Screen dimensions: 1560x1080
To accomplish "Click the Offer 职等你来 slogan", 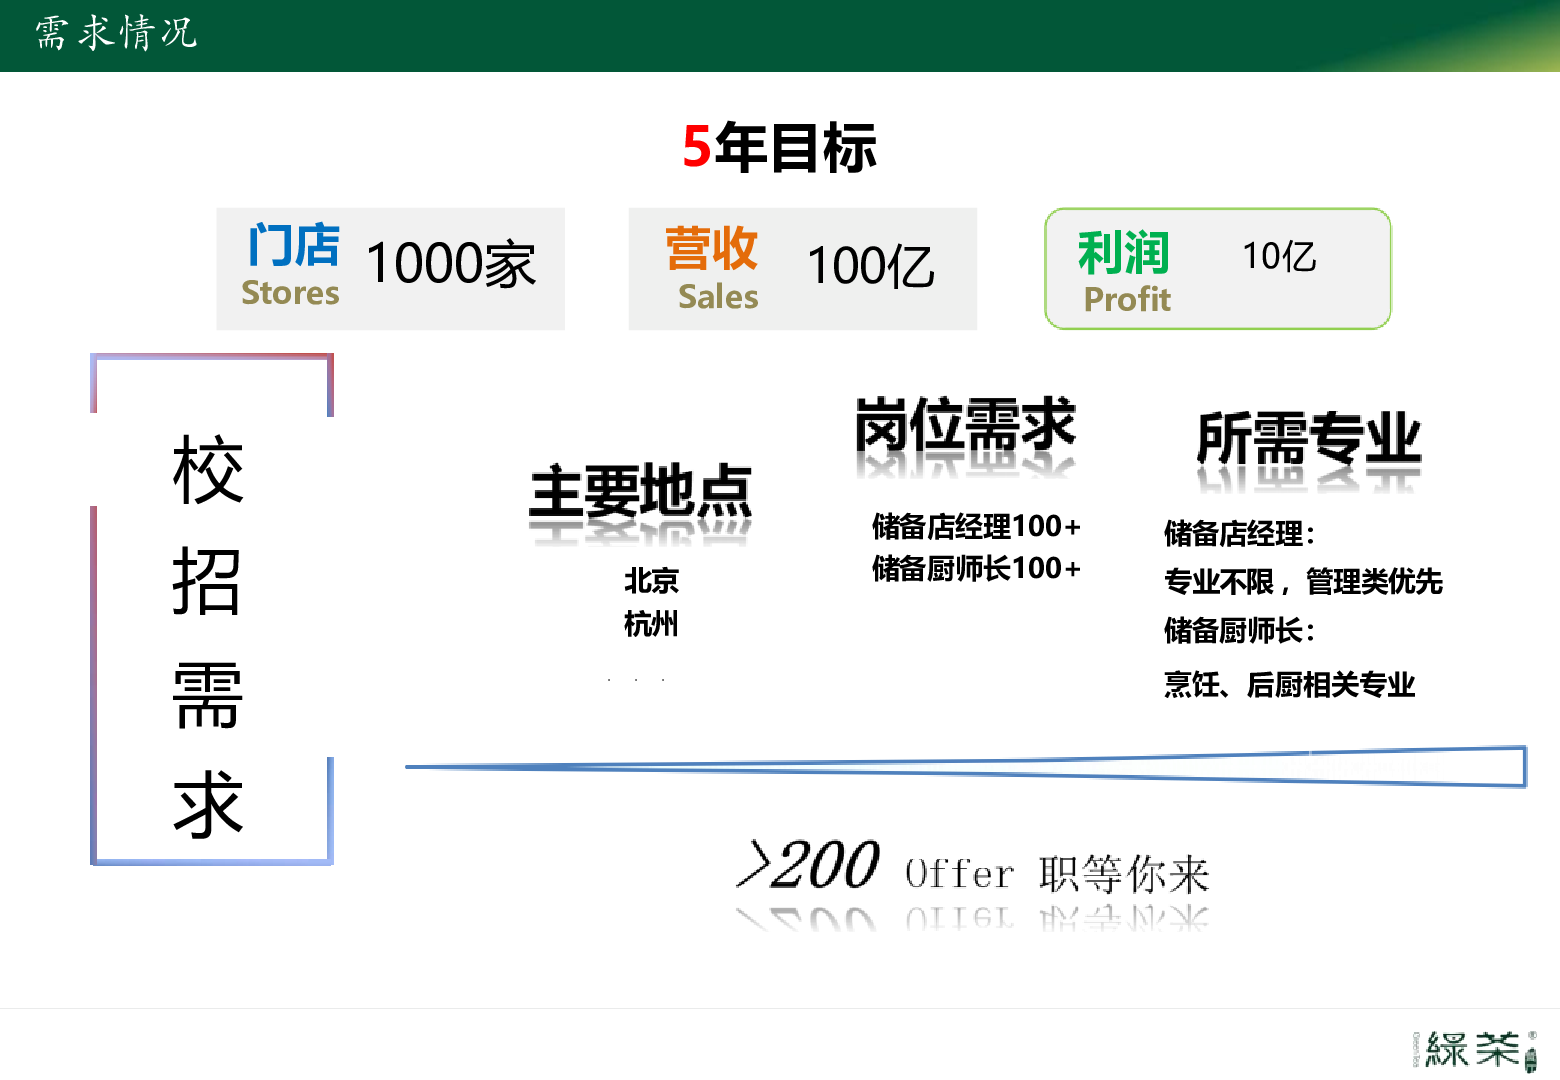I will click(x=1057, y=874).
